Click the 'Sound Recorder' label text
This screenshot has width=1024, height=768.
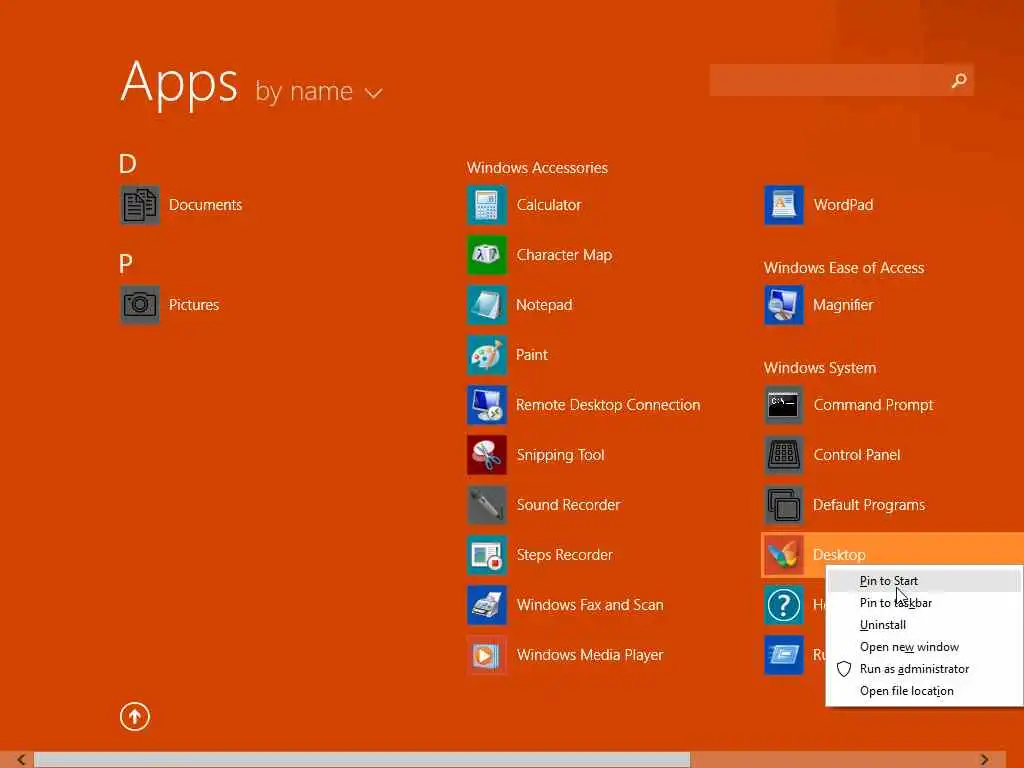568,505
